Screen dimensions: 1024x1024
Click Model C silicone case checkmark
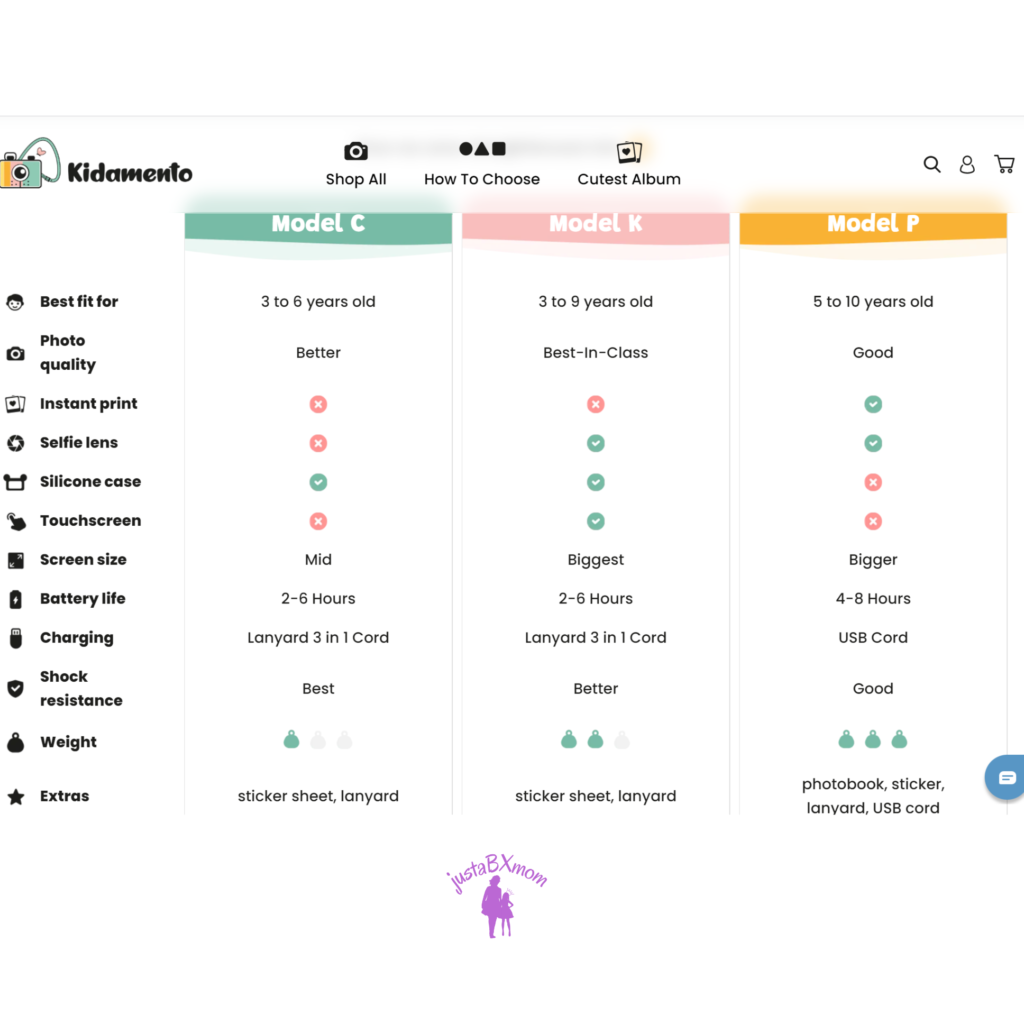coord(318,482)
